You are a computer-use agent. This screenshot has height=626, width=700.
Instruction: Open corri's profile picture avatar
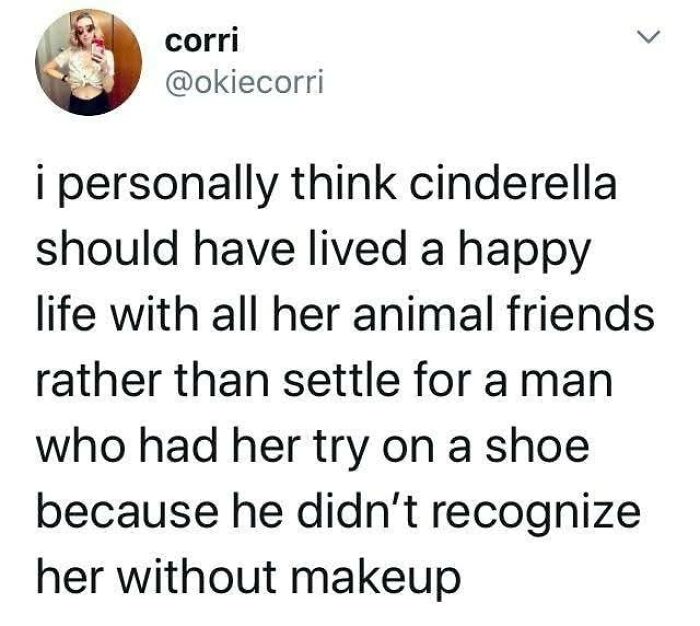tap(87, 65)
